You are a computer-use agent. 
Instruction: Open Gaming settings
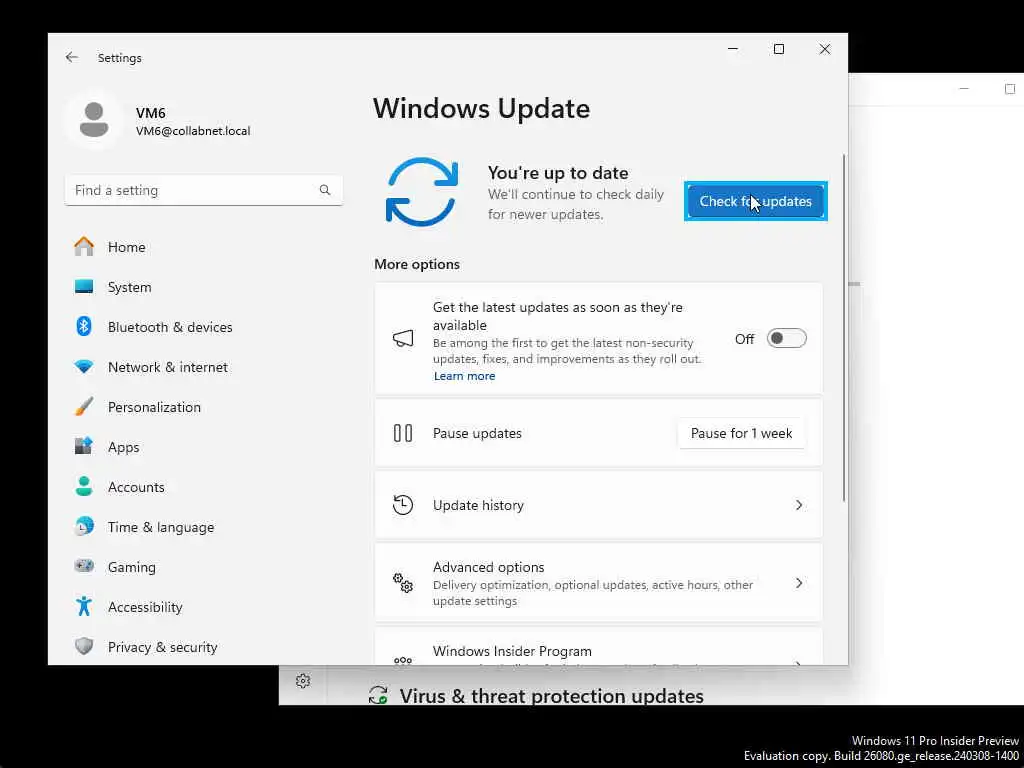204,566
